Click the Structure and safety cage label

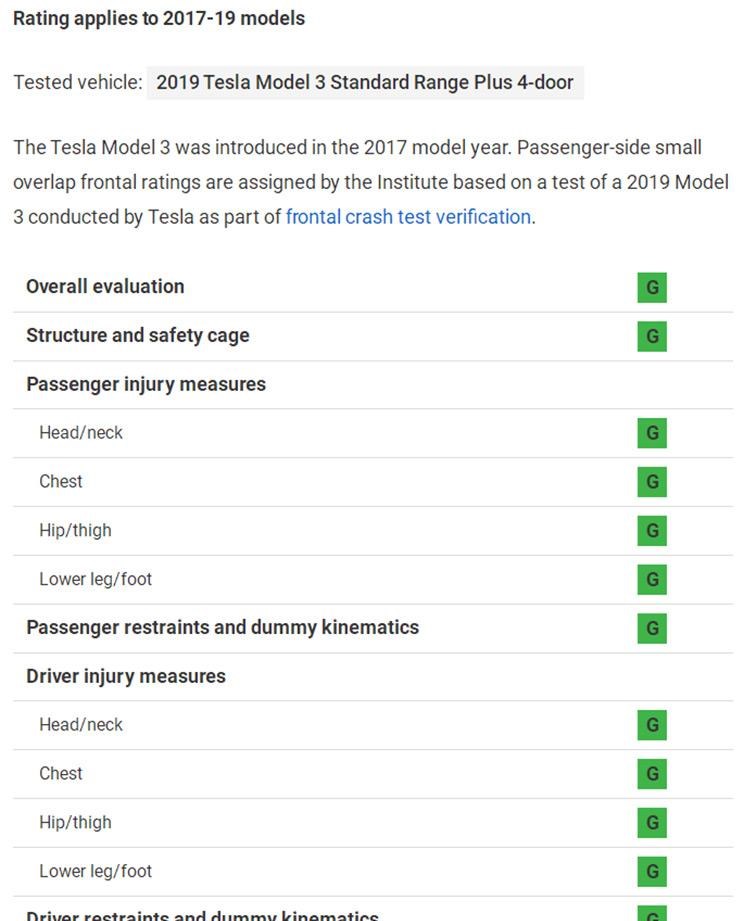pos(138,335)
